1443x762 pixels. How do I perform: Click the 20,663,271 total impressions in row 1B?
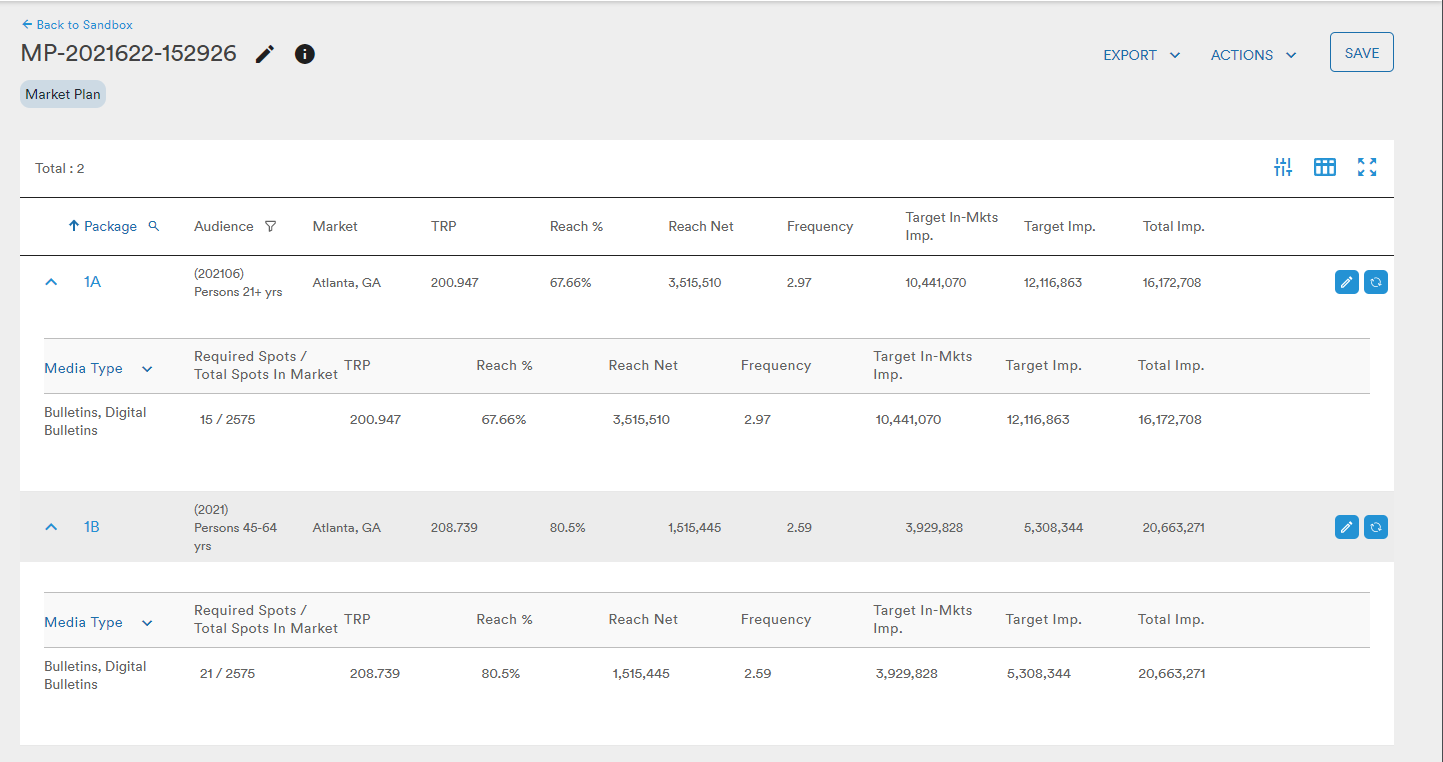pyautogui.click(x=1174, y=527)
